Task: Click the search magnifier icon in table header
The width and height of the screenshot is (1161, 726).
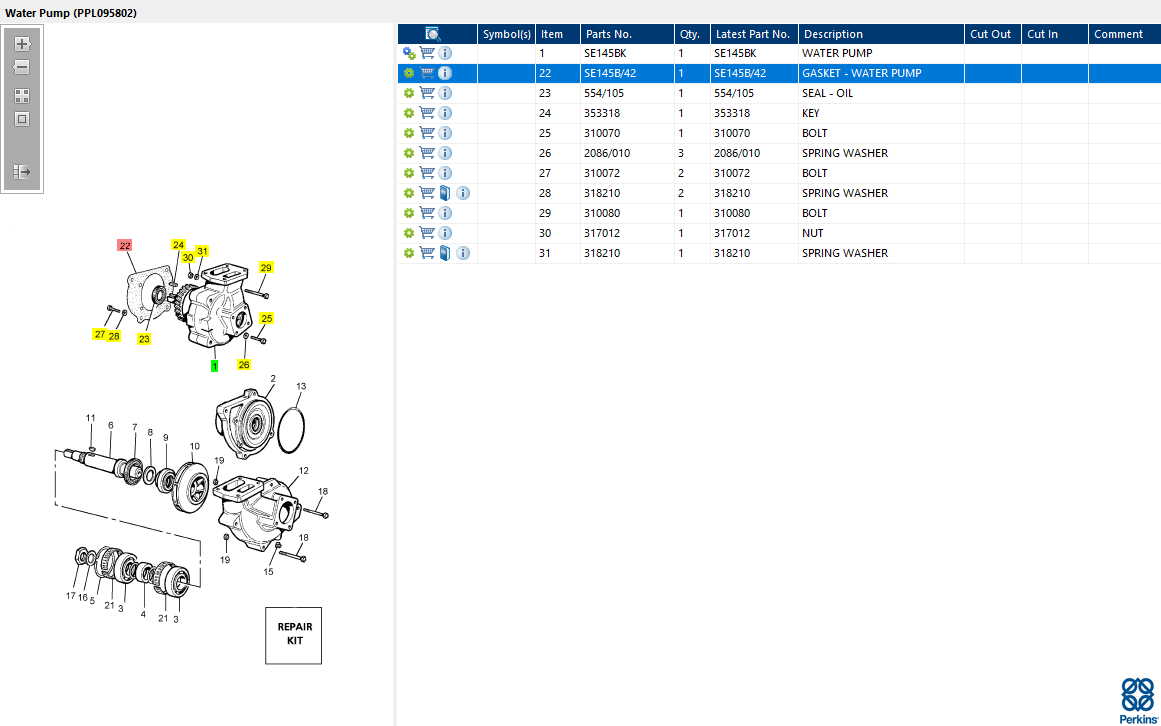Action: [x=432, y=34]
